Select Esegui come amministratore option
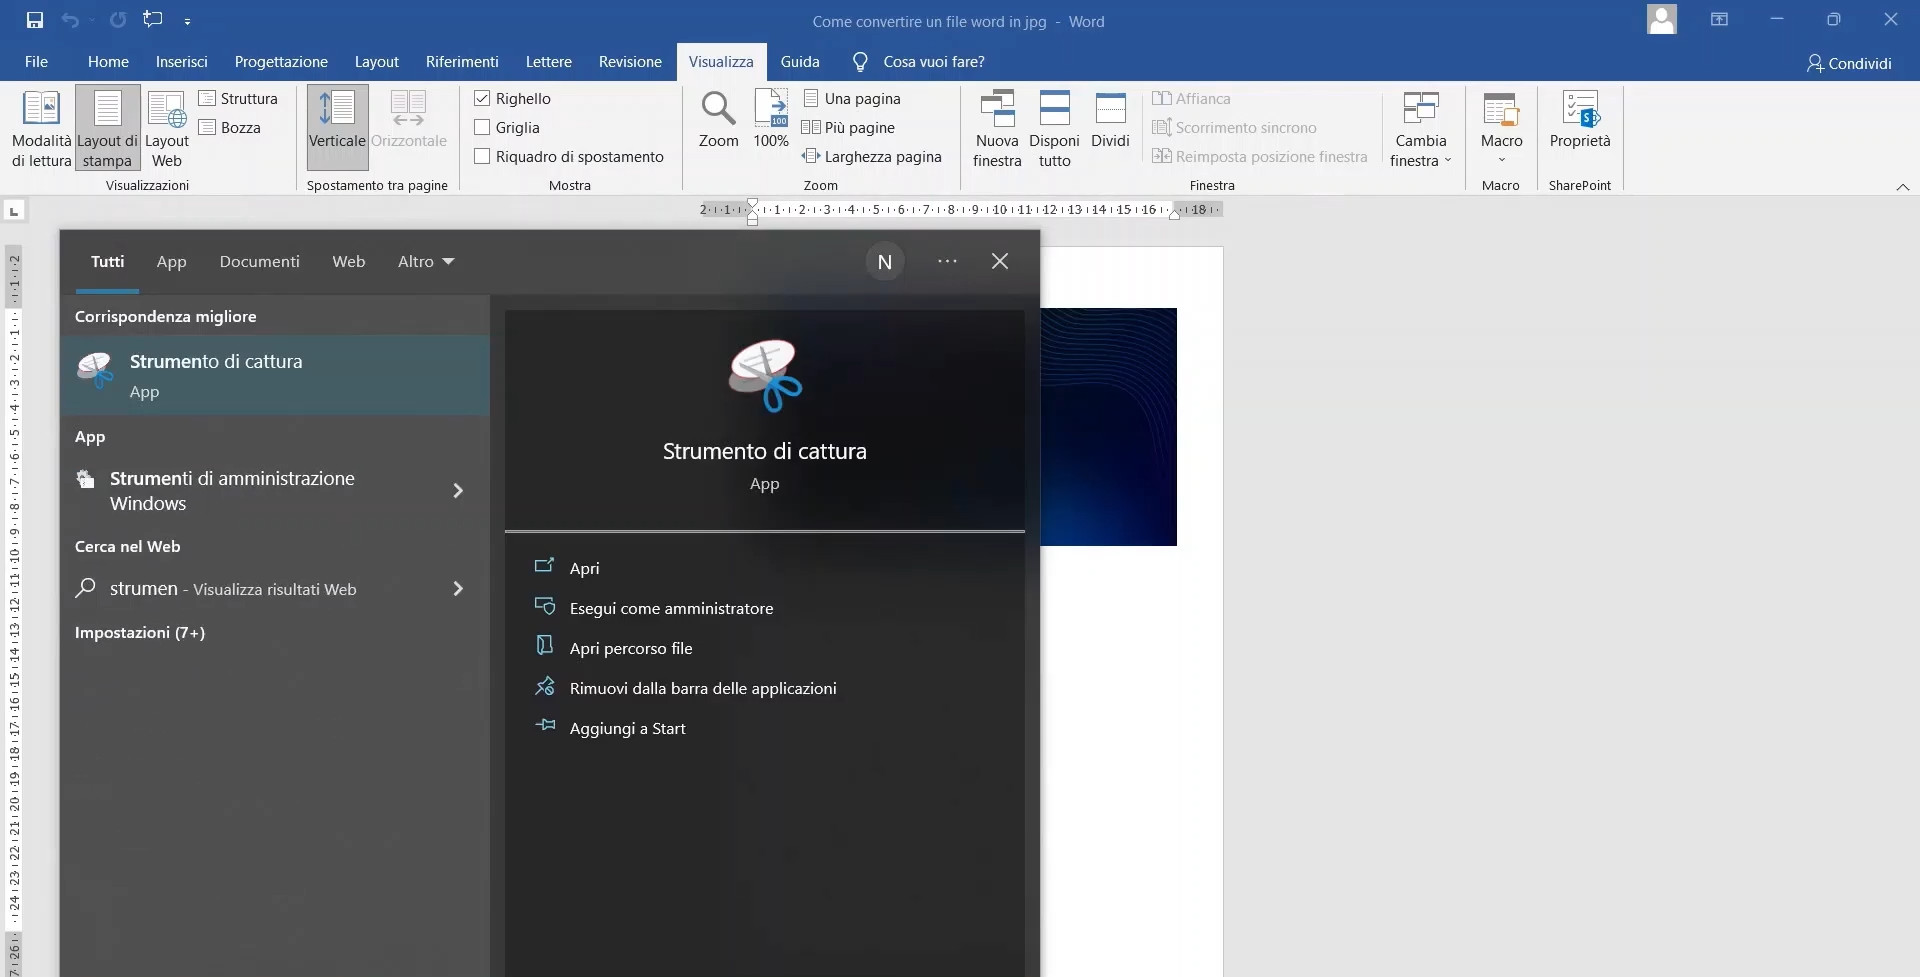This screenshot has width=1920, height=977. tap(671, 608)
